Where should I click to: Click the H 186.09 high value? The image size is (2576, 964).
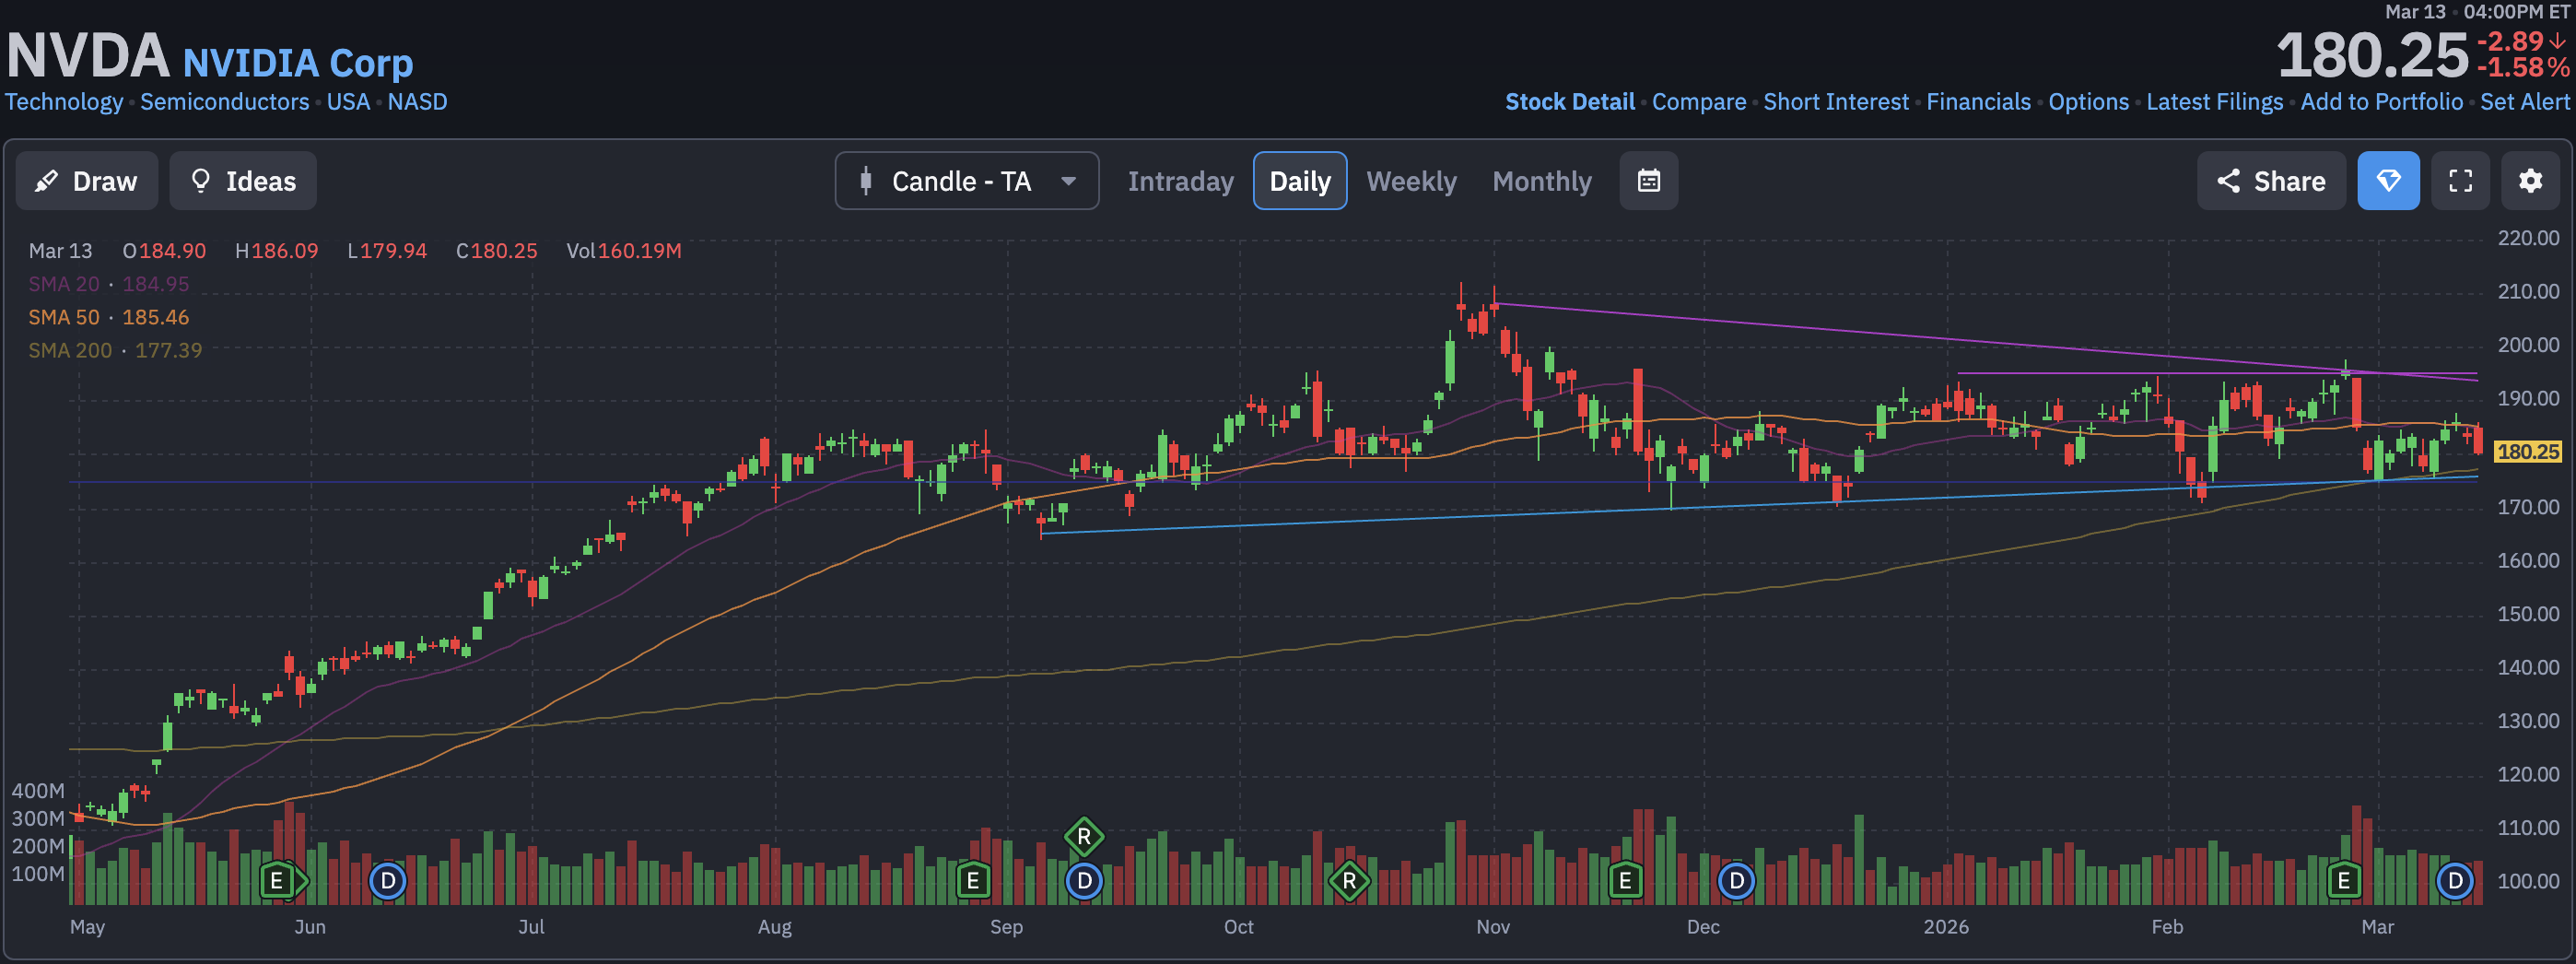[277, 251]
